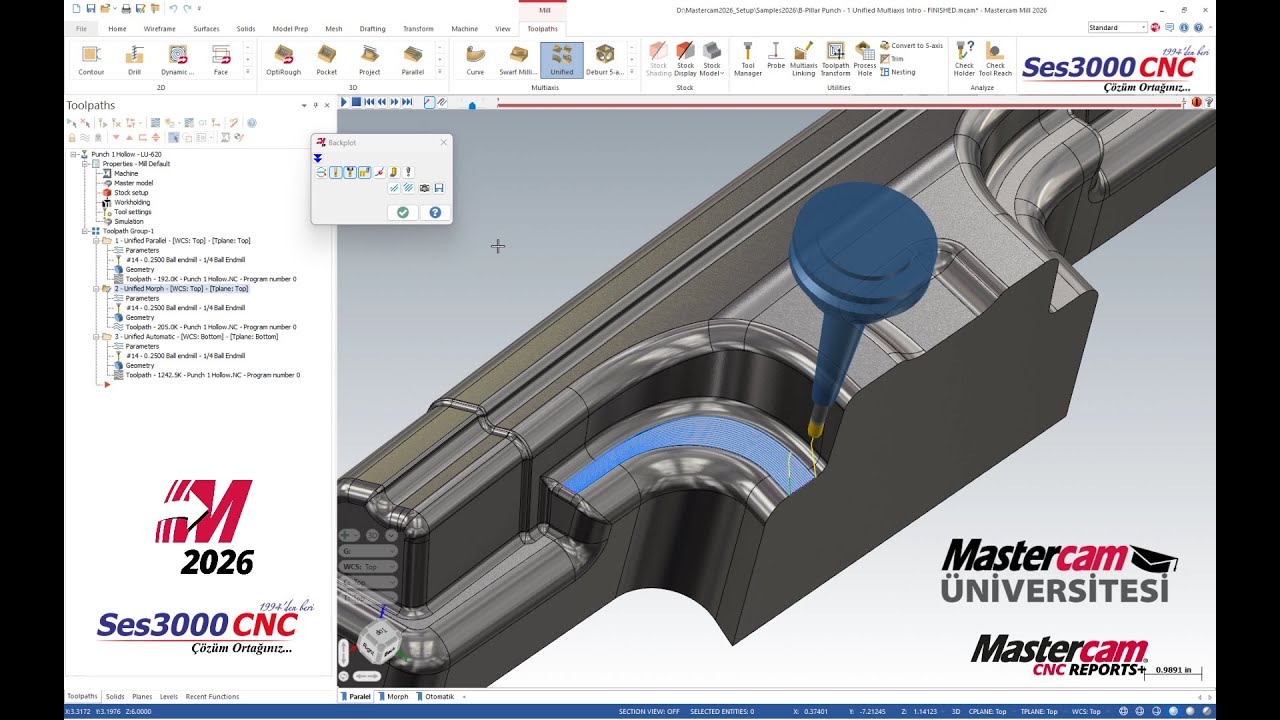Pick the Face toolpath icon
The height and width of the screenshot is (720, 1280).
tap(221, 60)
